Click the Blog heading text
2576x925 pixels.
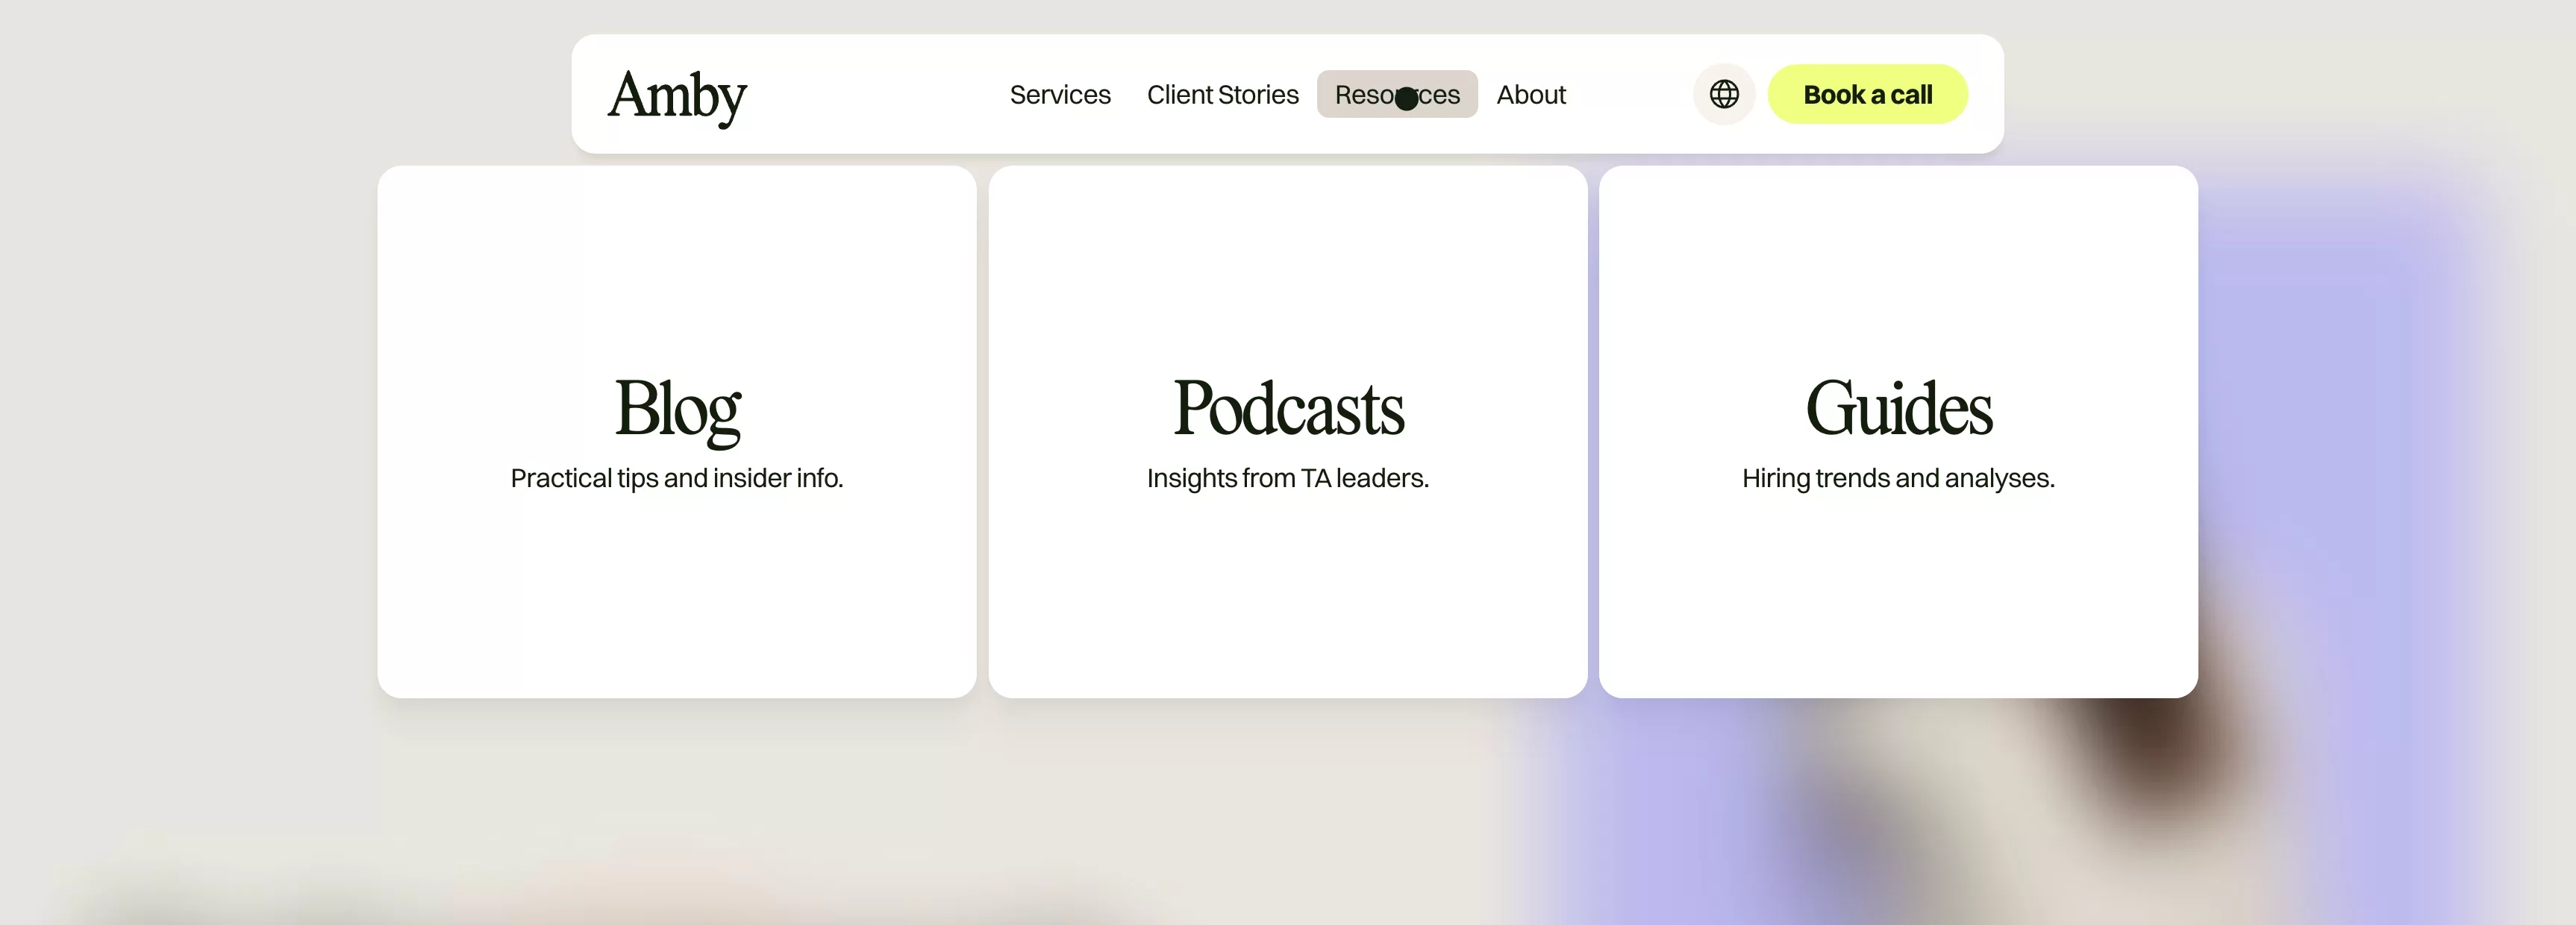tap(677, 408)
